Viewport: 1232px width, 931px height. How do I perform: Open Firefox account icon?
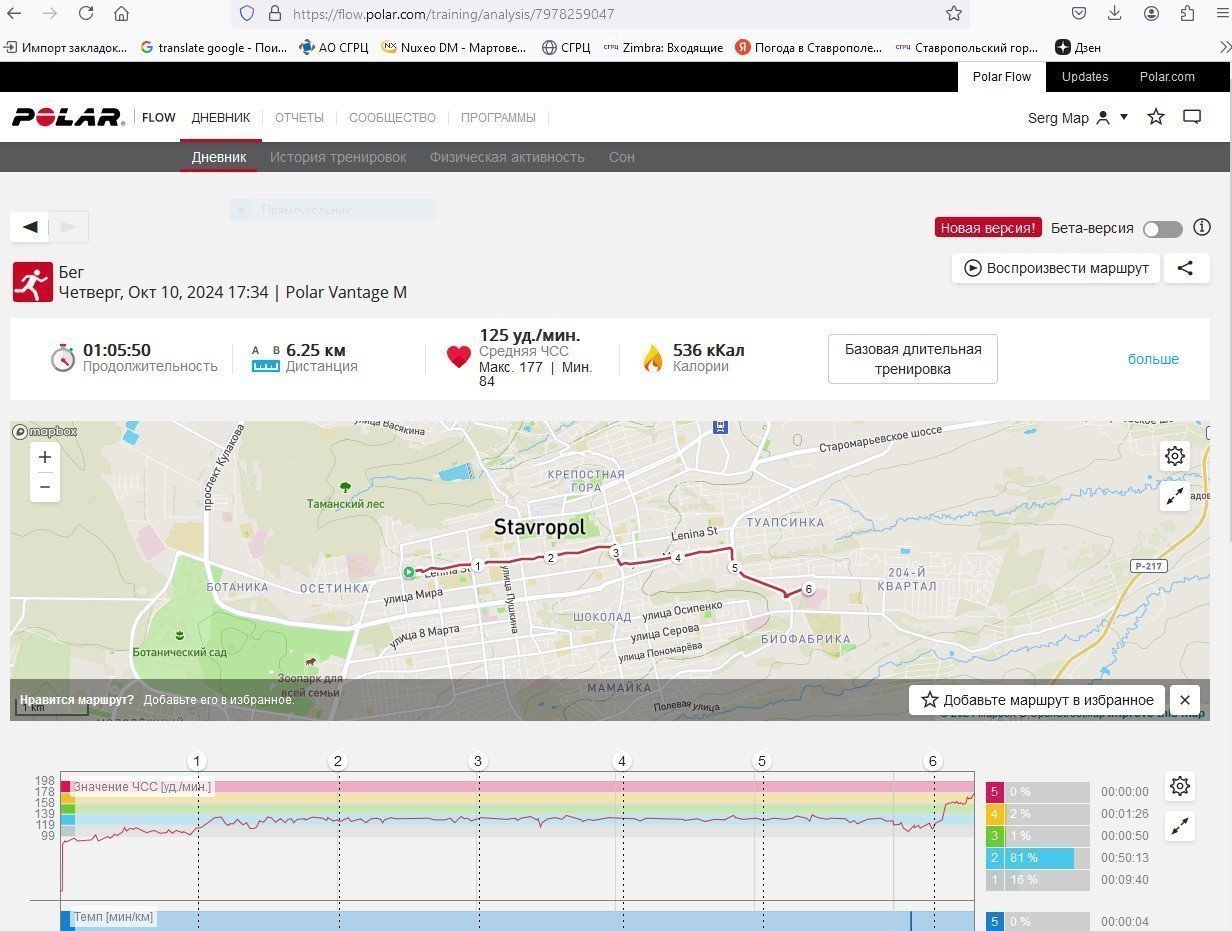[1152, 13]
